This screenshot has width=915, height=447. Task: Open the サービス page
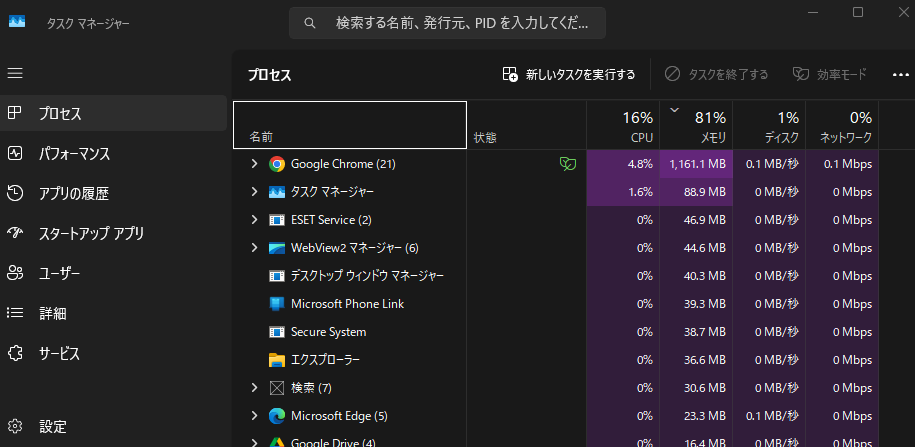coord(113,353)
